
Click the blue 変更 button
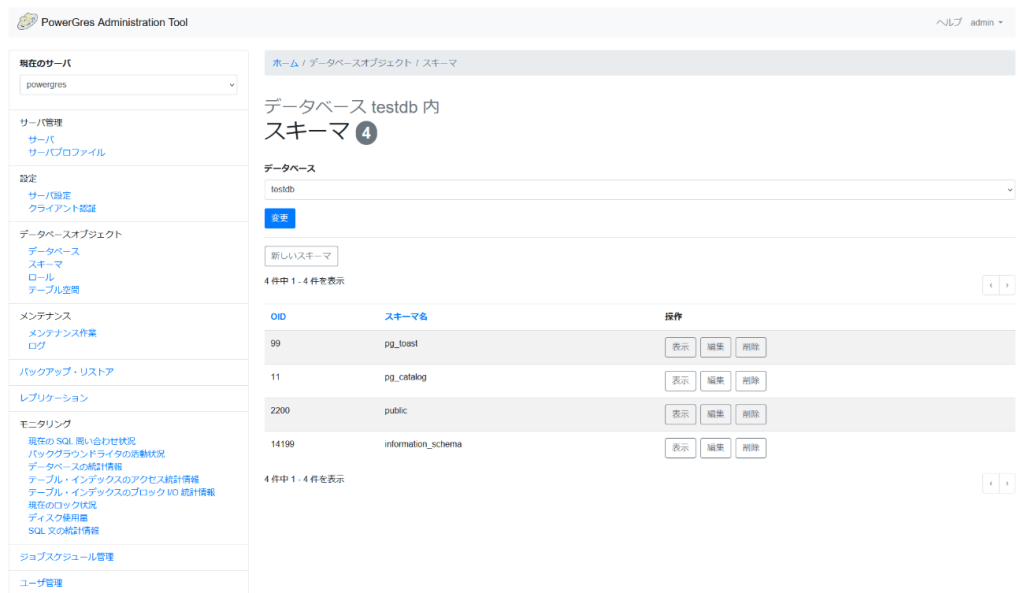[x=280, y=218]
